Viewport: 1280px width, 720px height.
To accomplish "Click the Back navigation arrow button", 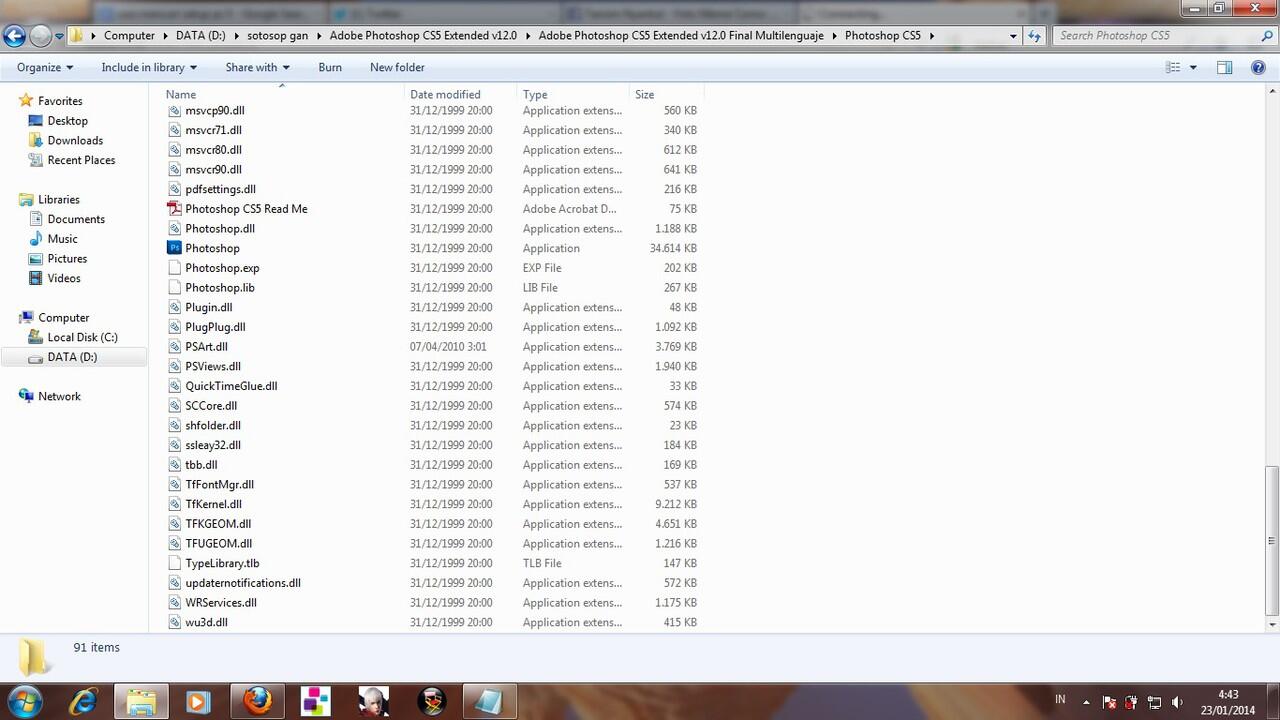I will 14,36.
